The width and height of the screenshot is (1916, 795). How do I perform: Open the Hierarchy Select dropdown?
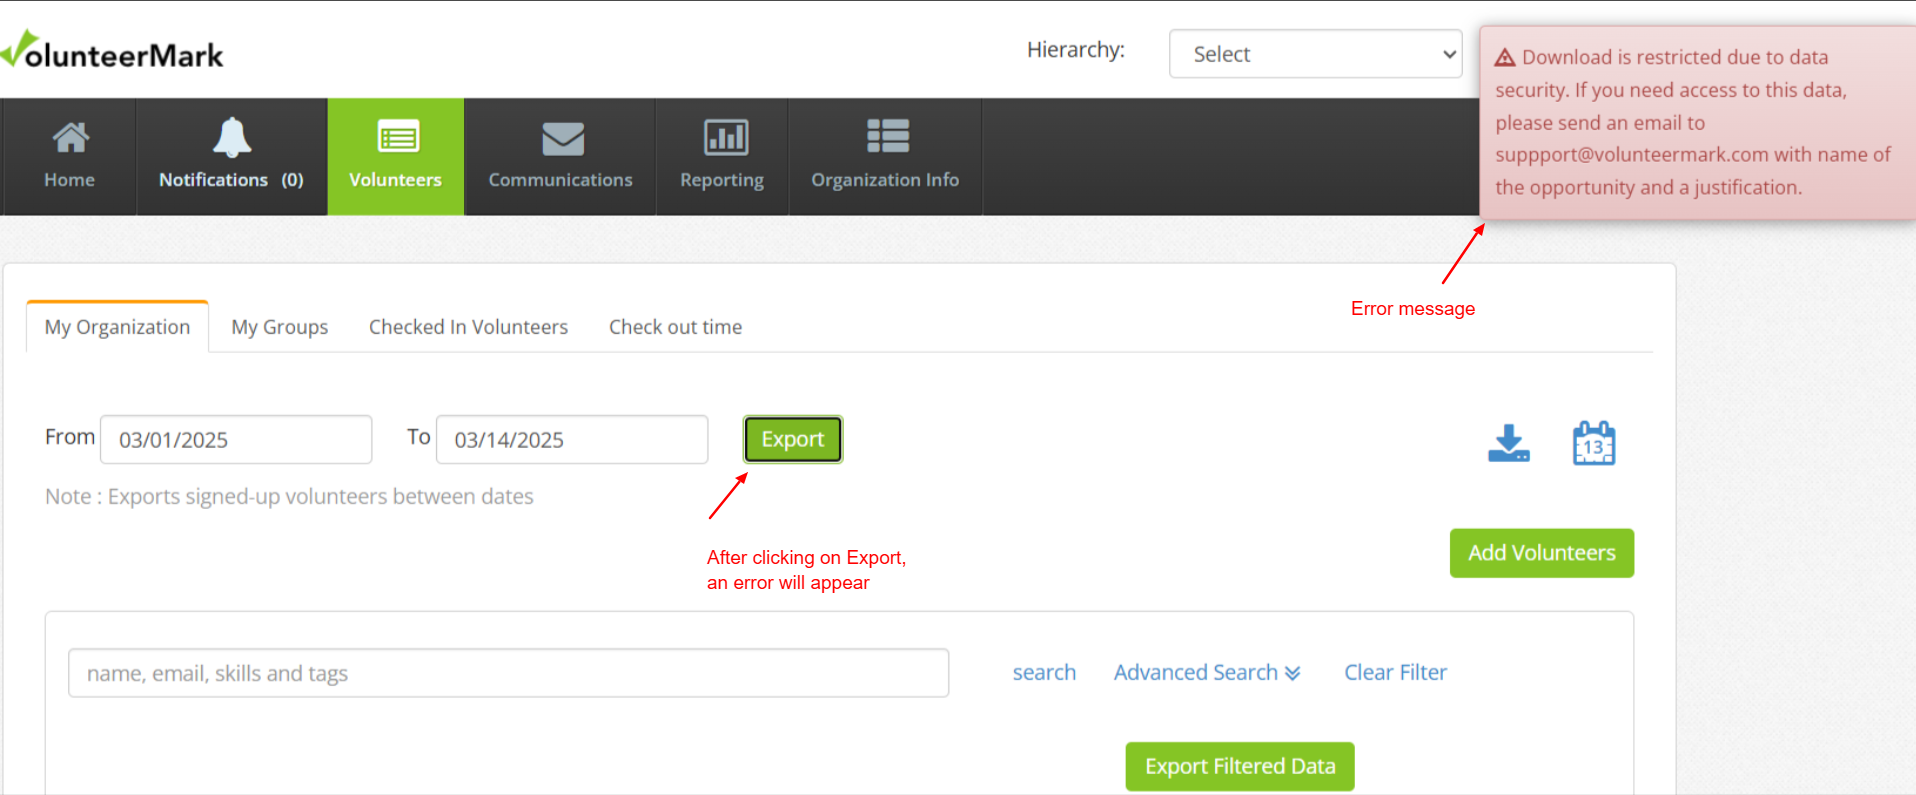[1315, 54]
